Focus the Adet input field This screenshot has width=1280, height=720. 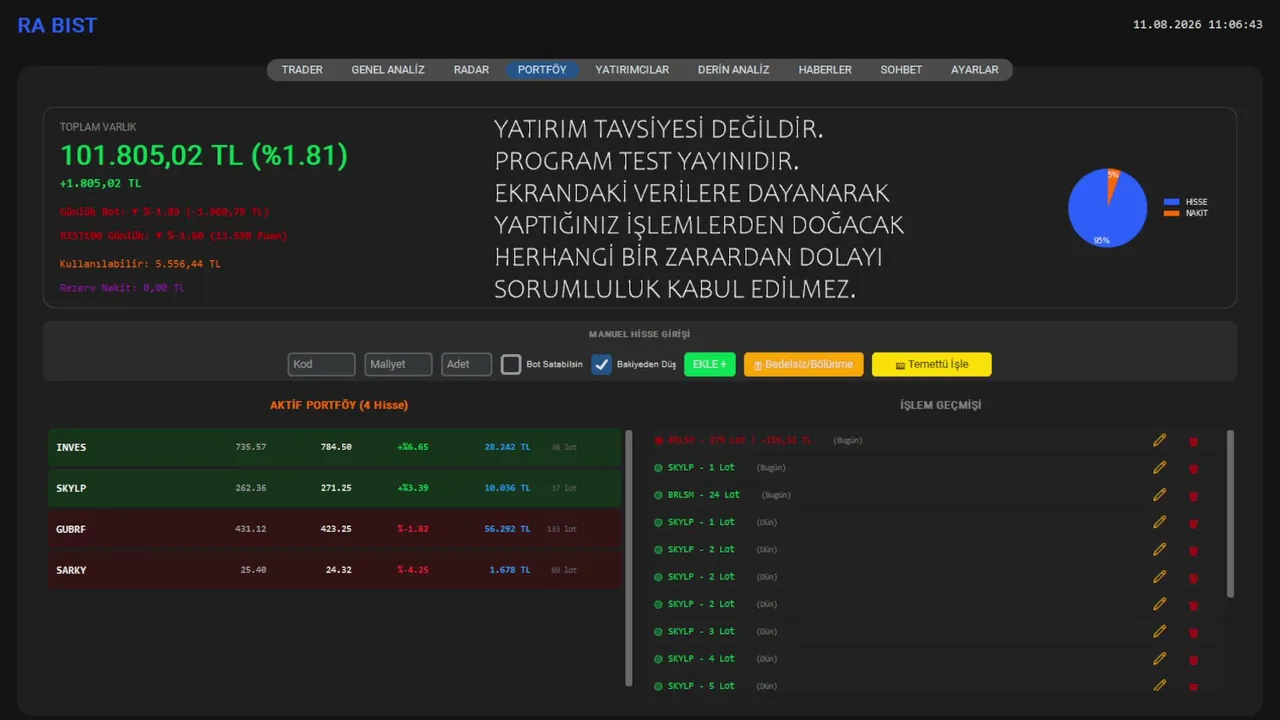click(466, 364)
